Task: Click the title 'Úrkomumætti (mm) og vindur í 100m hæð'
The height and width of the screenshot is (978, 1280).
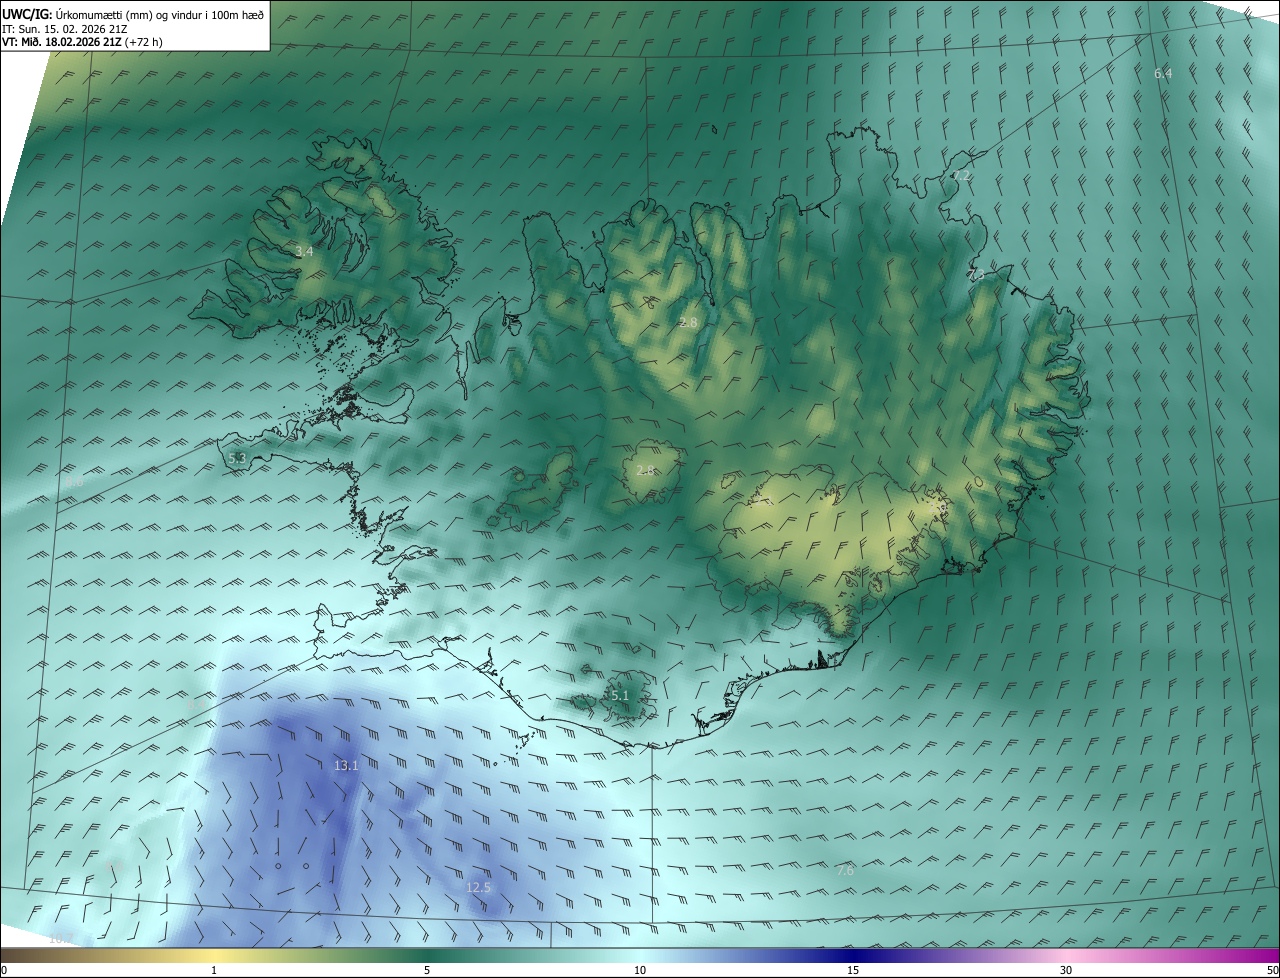Action: pos(160,13)
